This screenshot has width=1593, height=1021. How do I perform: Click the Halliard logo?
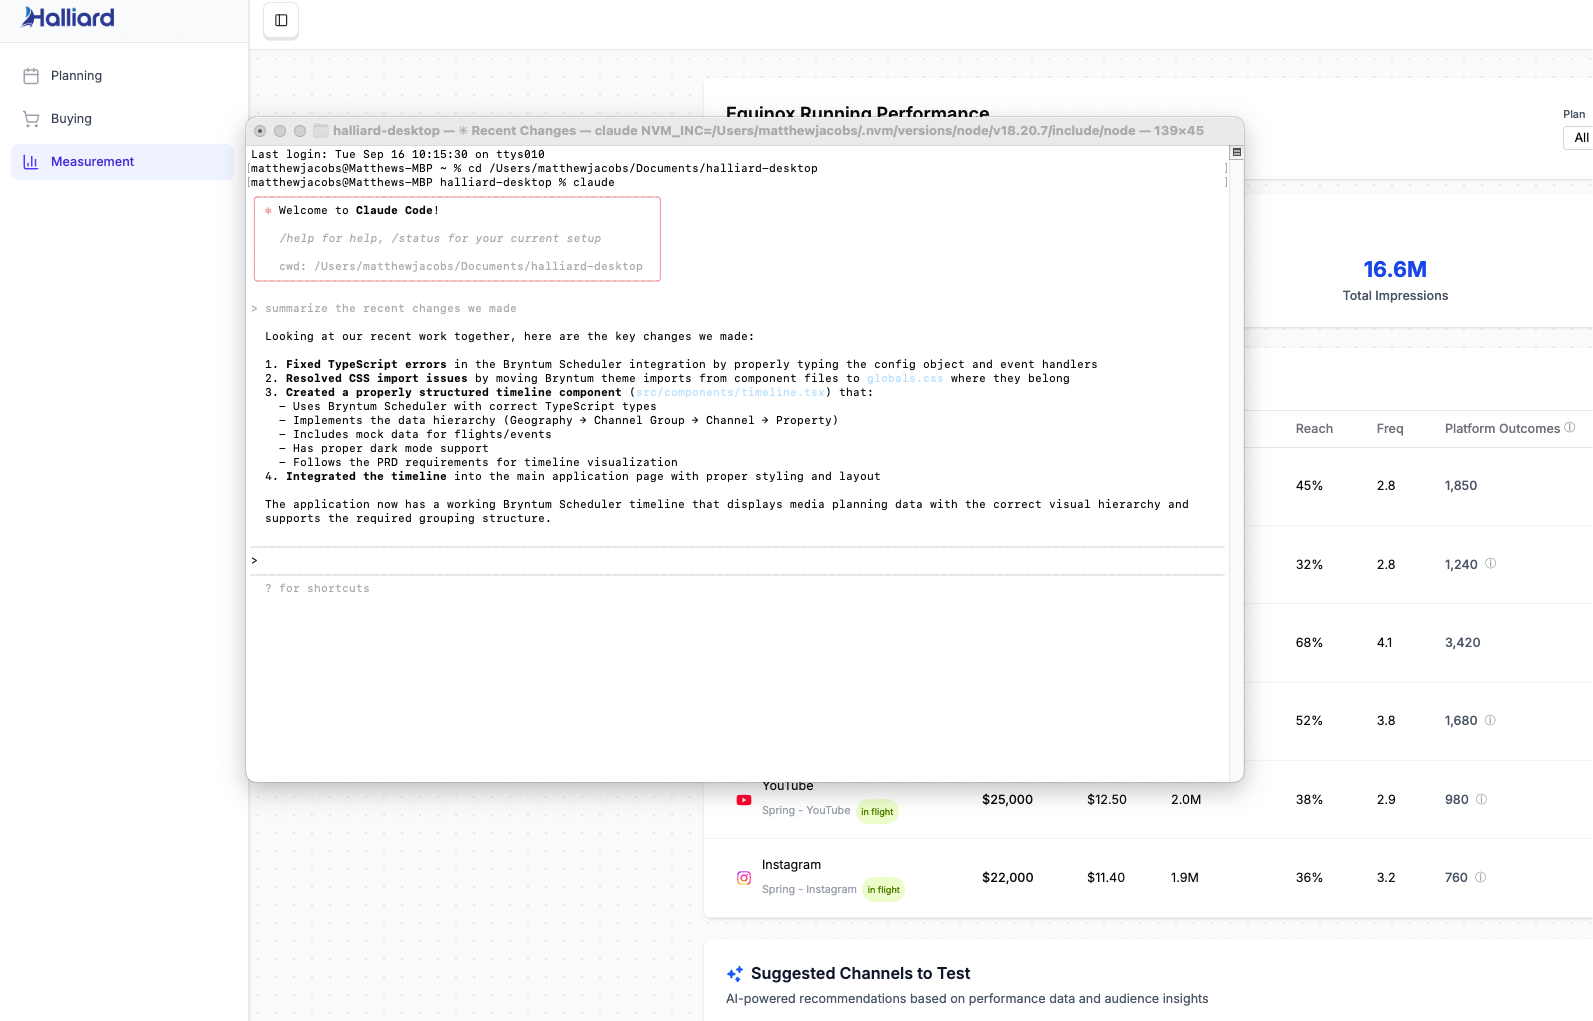(x=68, y=18)
